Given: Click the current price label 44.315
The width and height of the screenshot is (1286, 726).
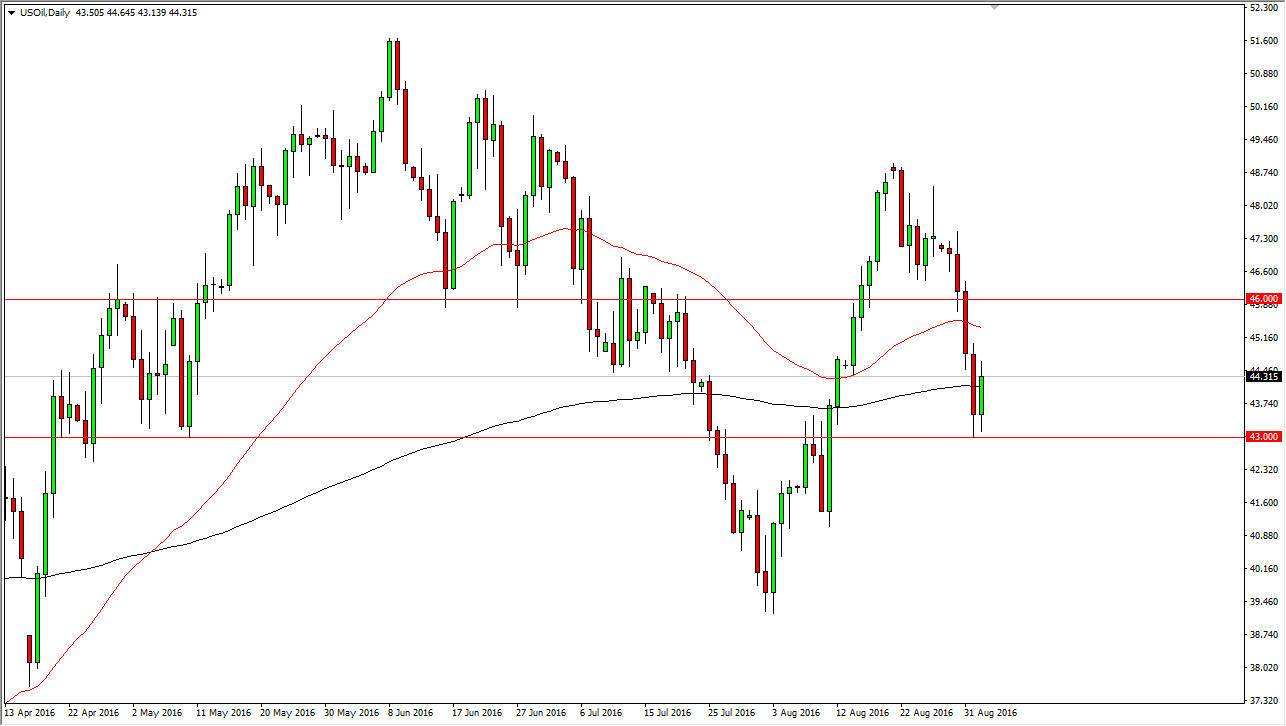Looking at the screenshot, I should (1264, 376).
